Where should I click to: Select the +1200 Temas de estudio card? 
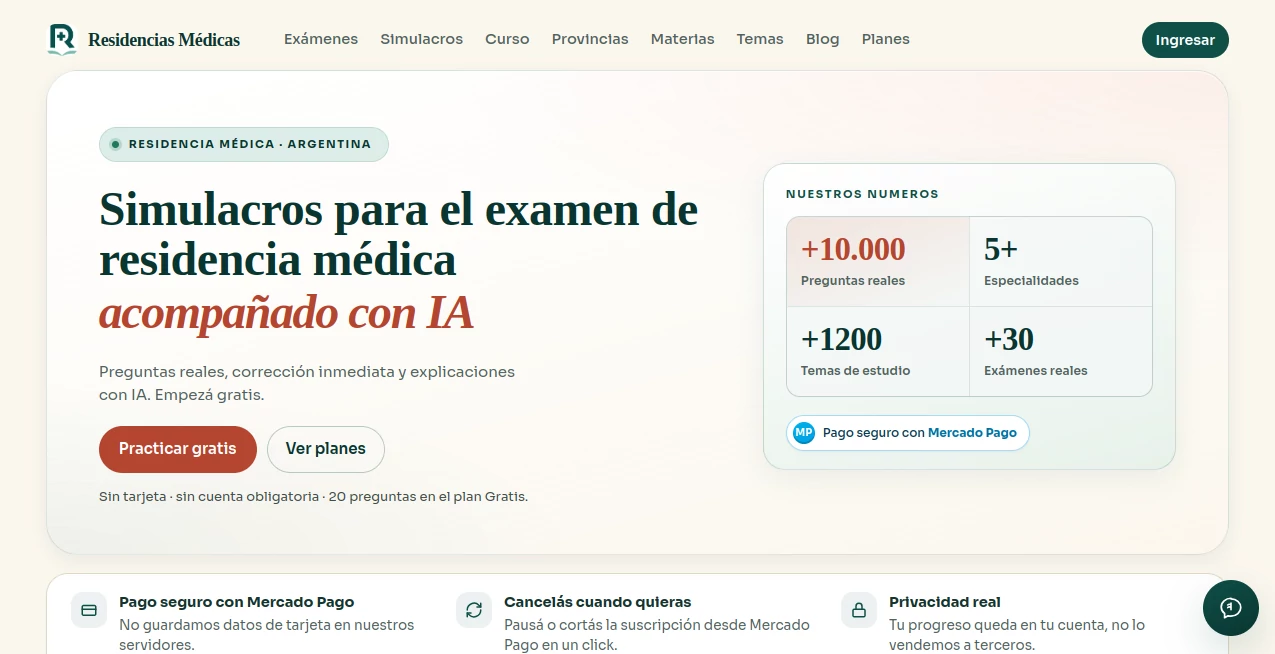878,352
